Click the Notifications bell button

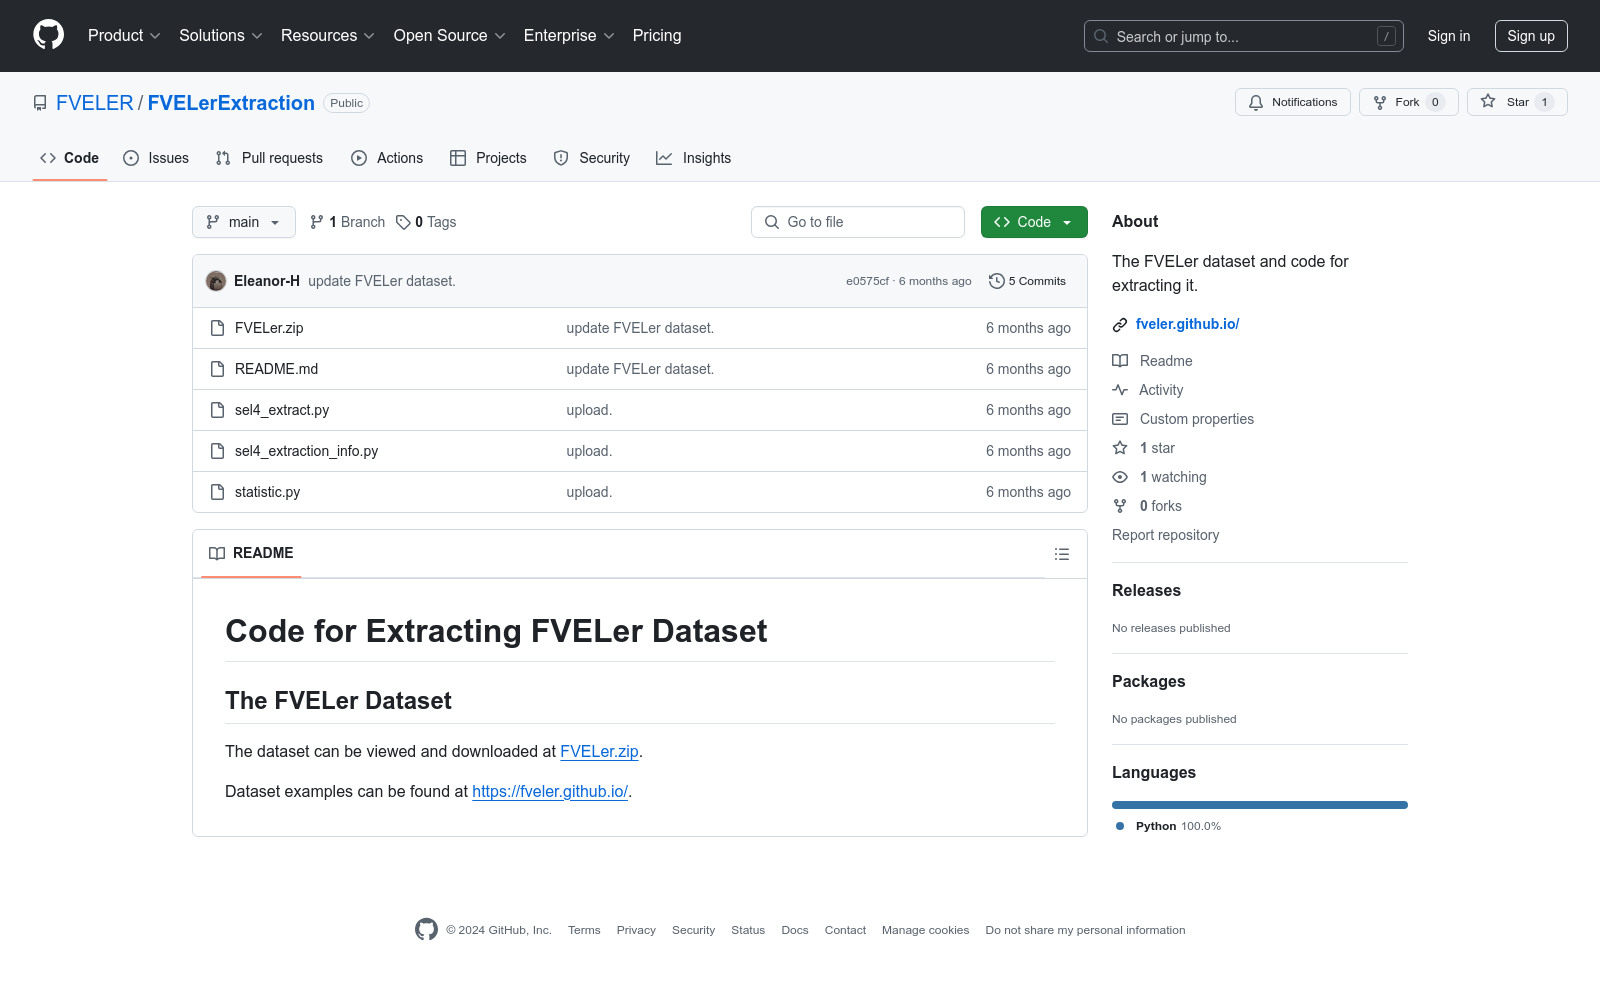click(1293, 102)
